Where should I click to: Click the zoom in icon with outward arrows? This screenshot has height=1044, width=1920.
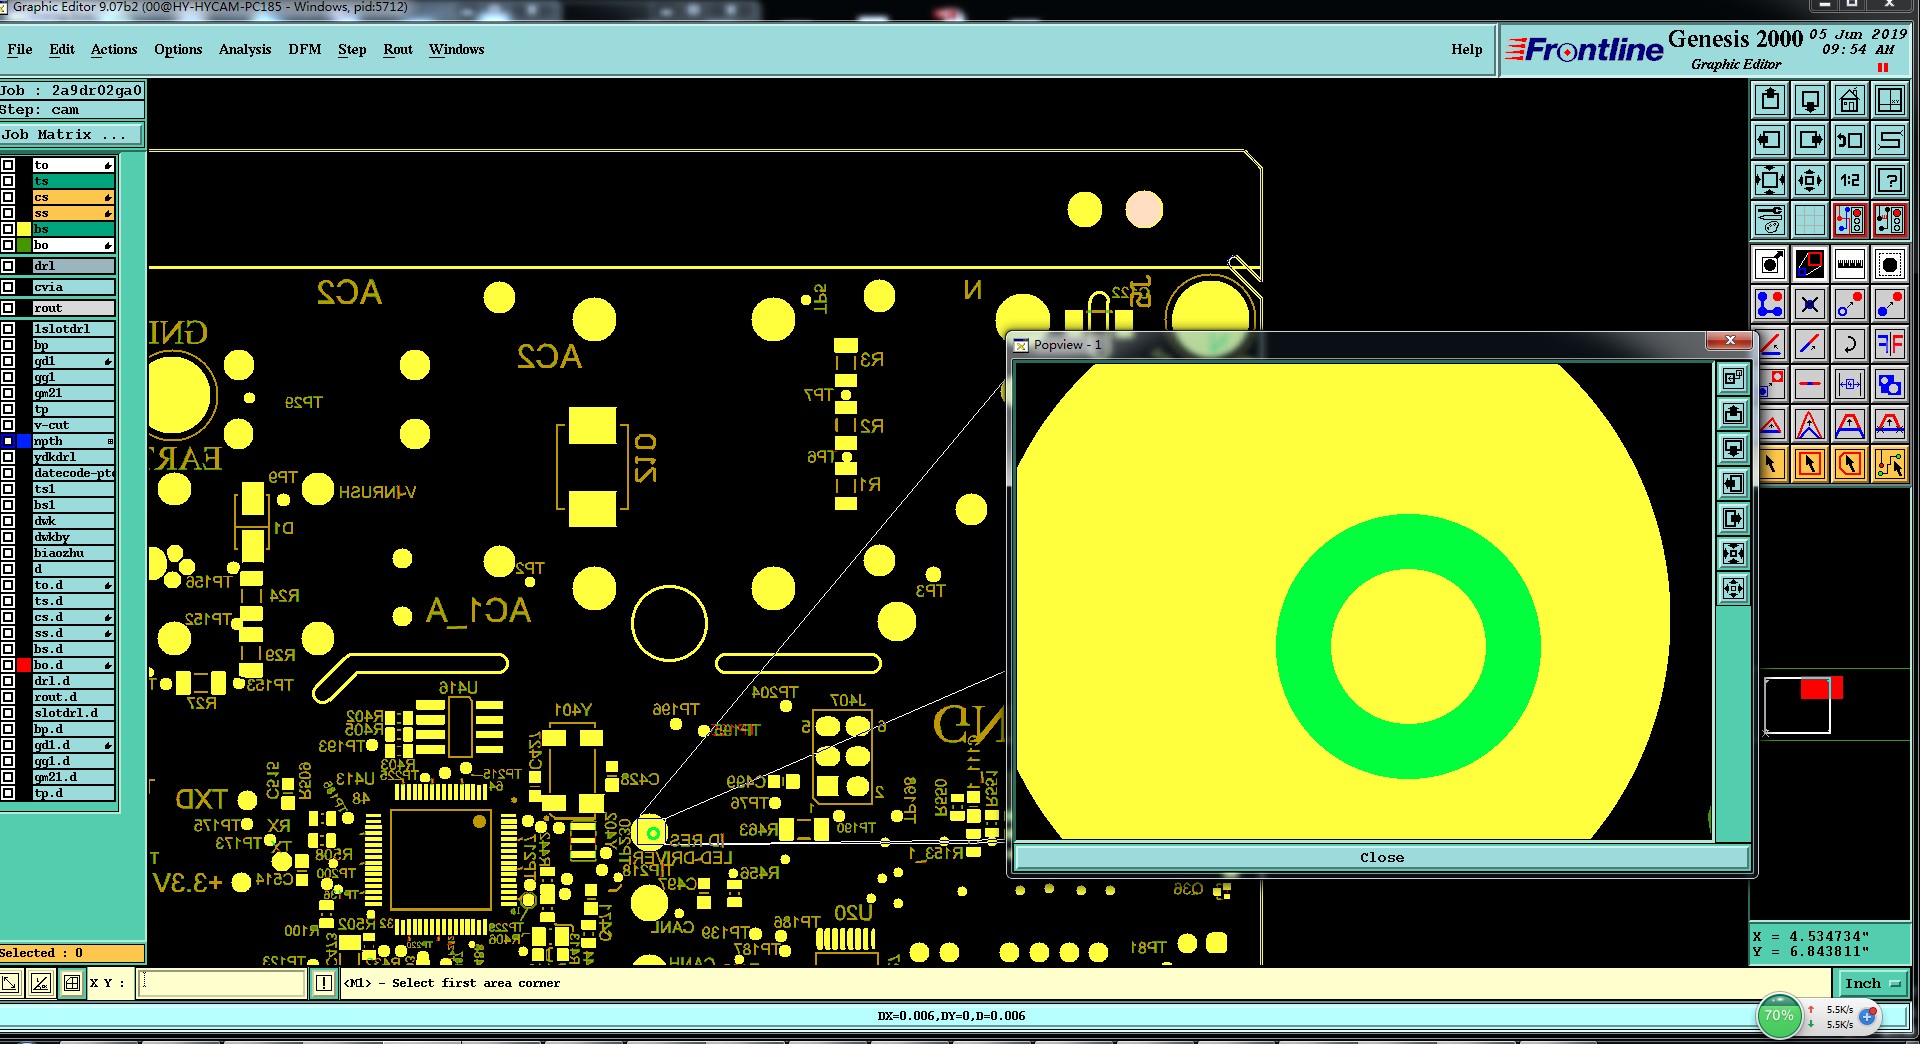point(1770,180)
